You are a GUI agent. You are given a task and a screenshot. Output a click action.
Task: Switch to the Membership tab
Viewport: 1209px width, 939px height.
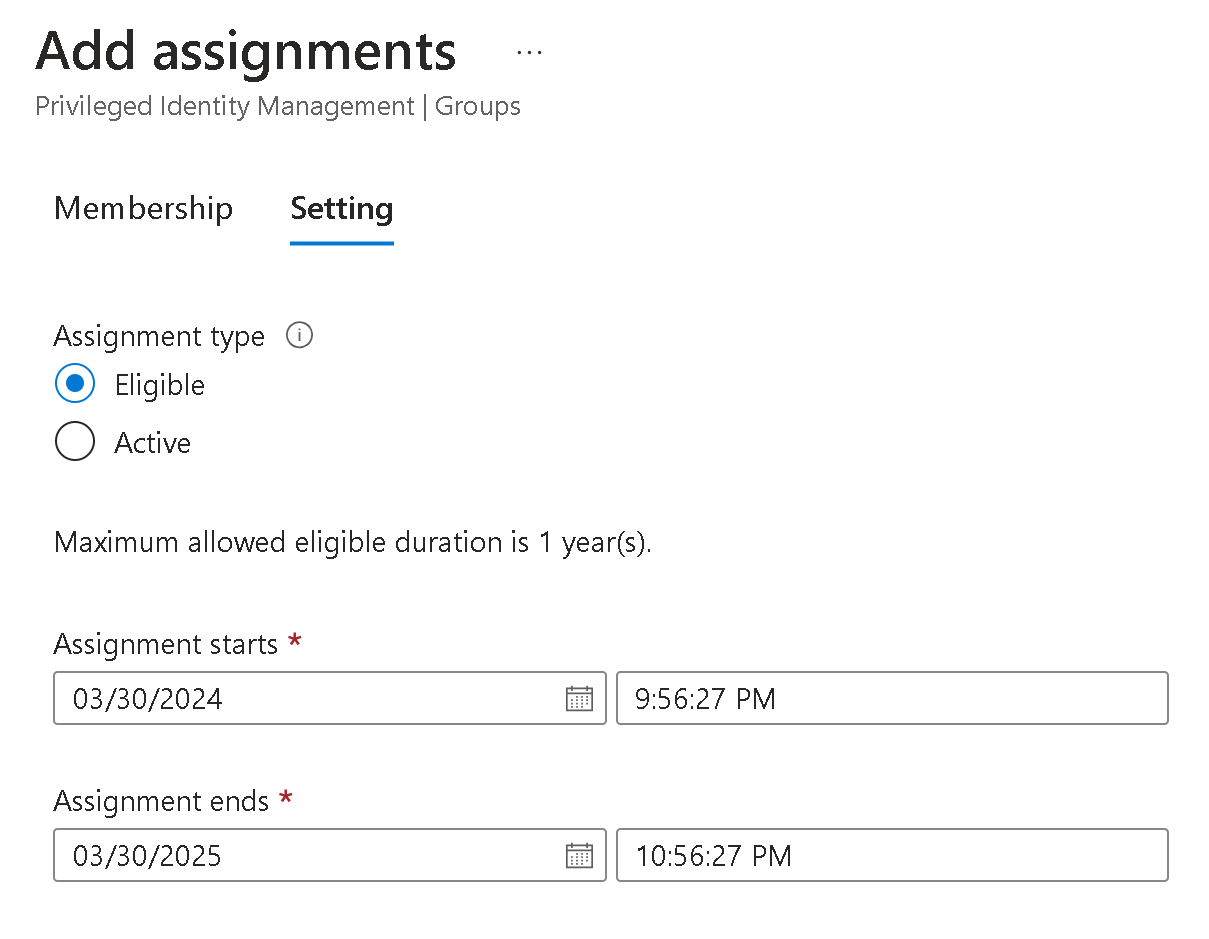pos(143,208)
